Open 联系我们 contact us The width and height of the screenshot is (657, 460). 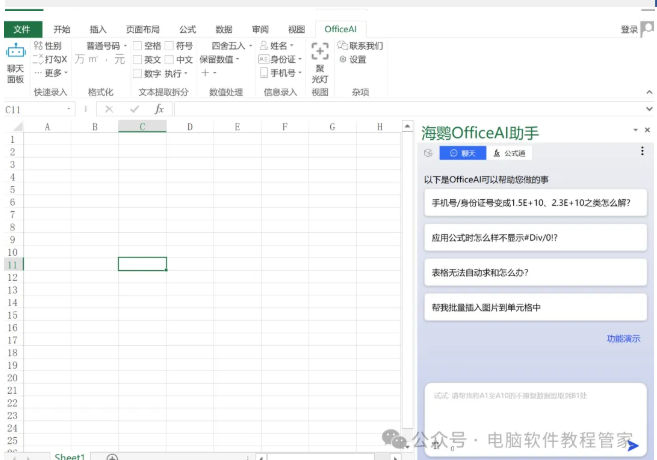tap(360, 45)
